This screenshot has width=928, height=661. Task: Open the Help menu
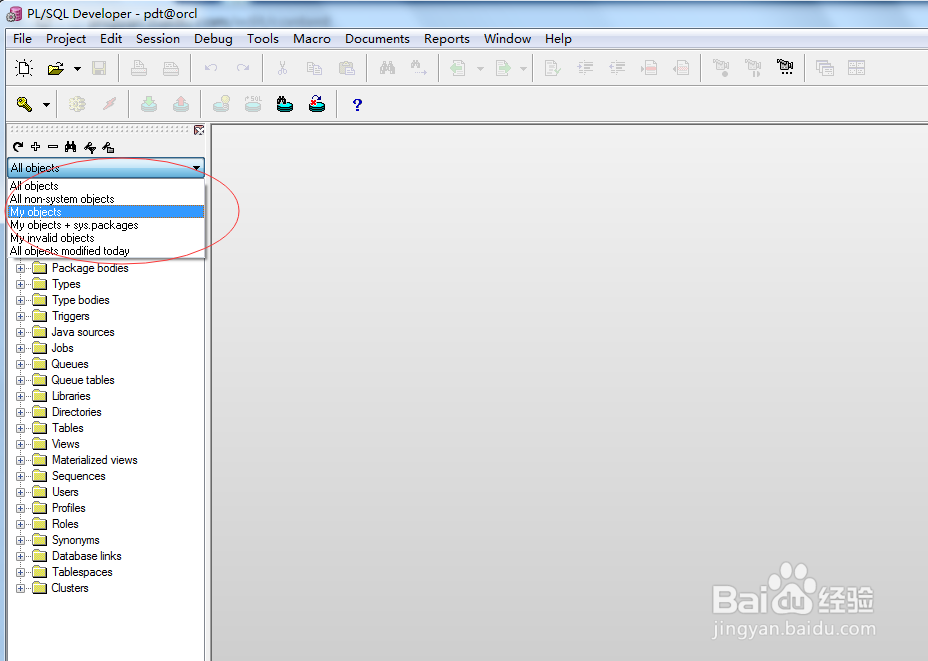point(558,38)
